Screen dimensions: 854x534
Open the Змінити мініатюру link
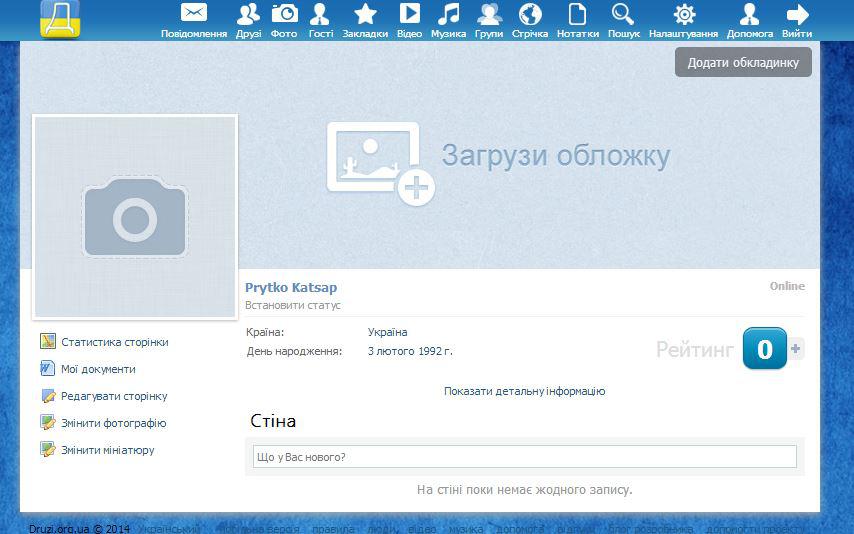(108, 450)
